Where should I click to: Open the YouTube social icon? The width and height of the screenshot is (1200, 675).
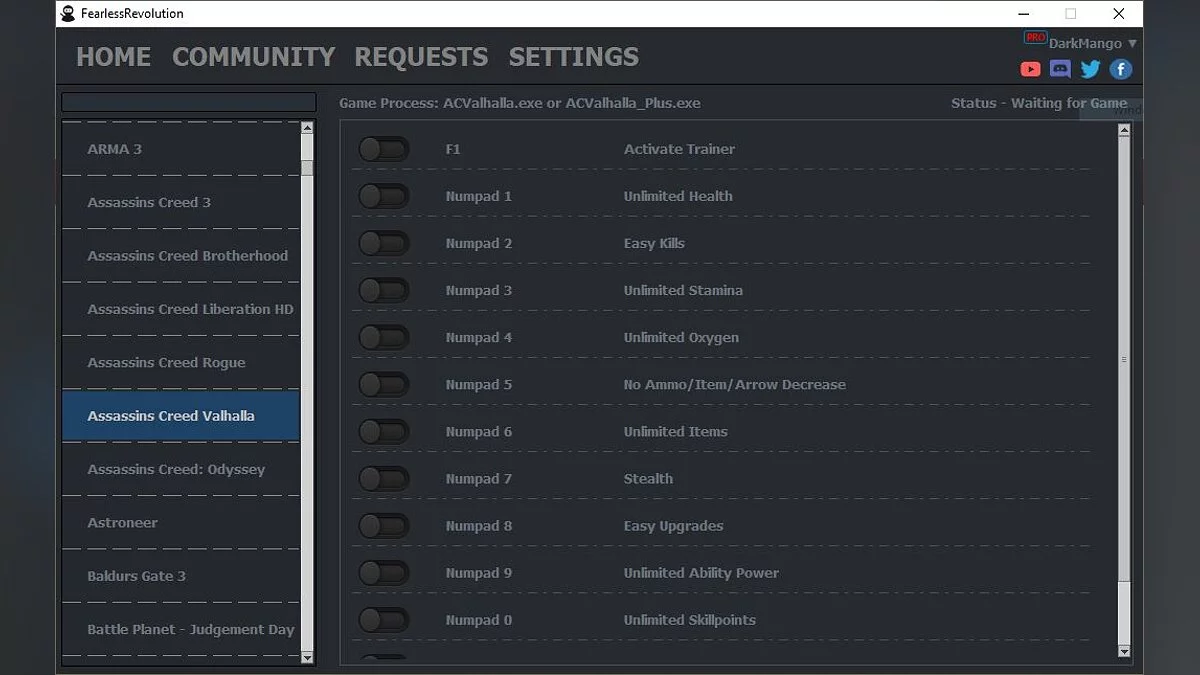[1030, 69]
